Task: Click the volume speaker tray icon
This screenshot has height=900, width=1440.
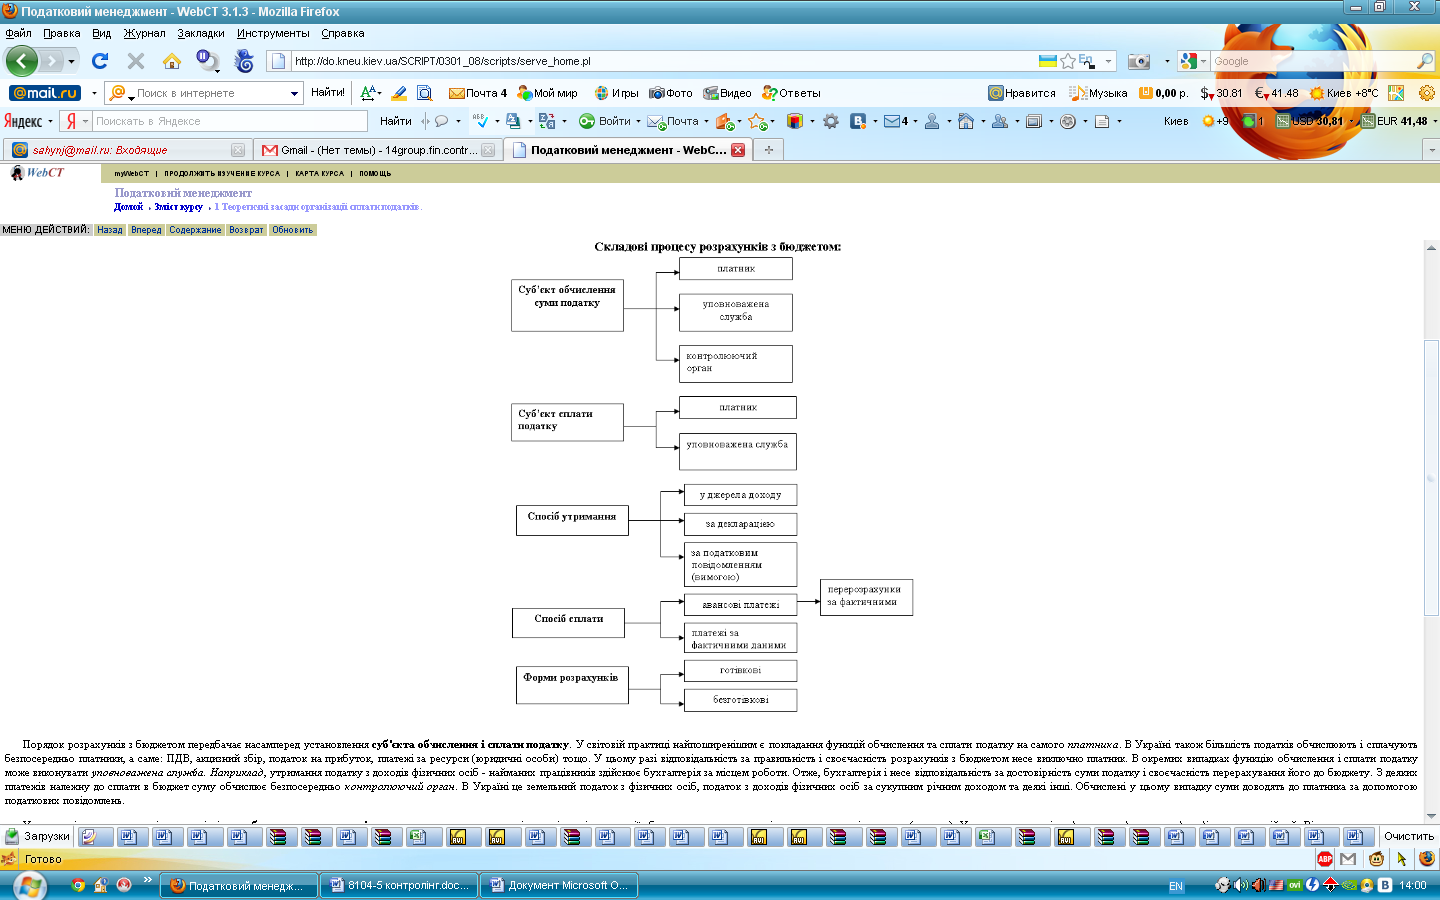Action: click(1241, 885)
